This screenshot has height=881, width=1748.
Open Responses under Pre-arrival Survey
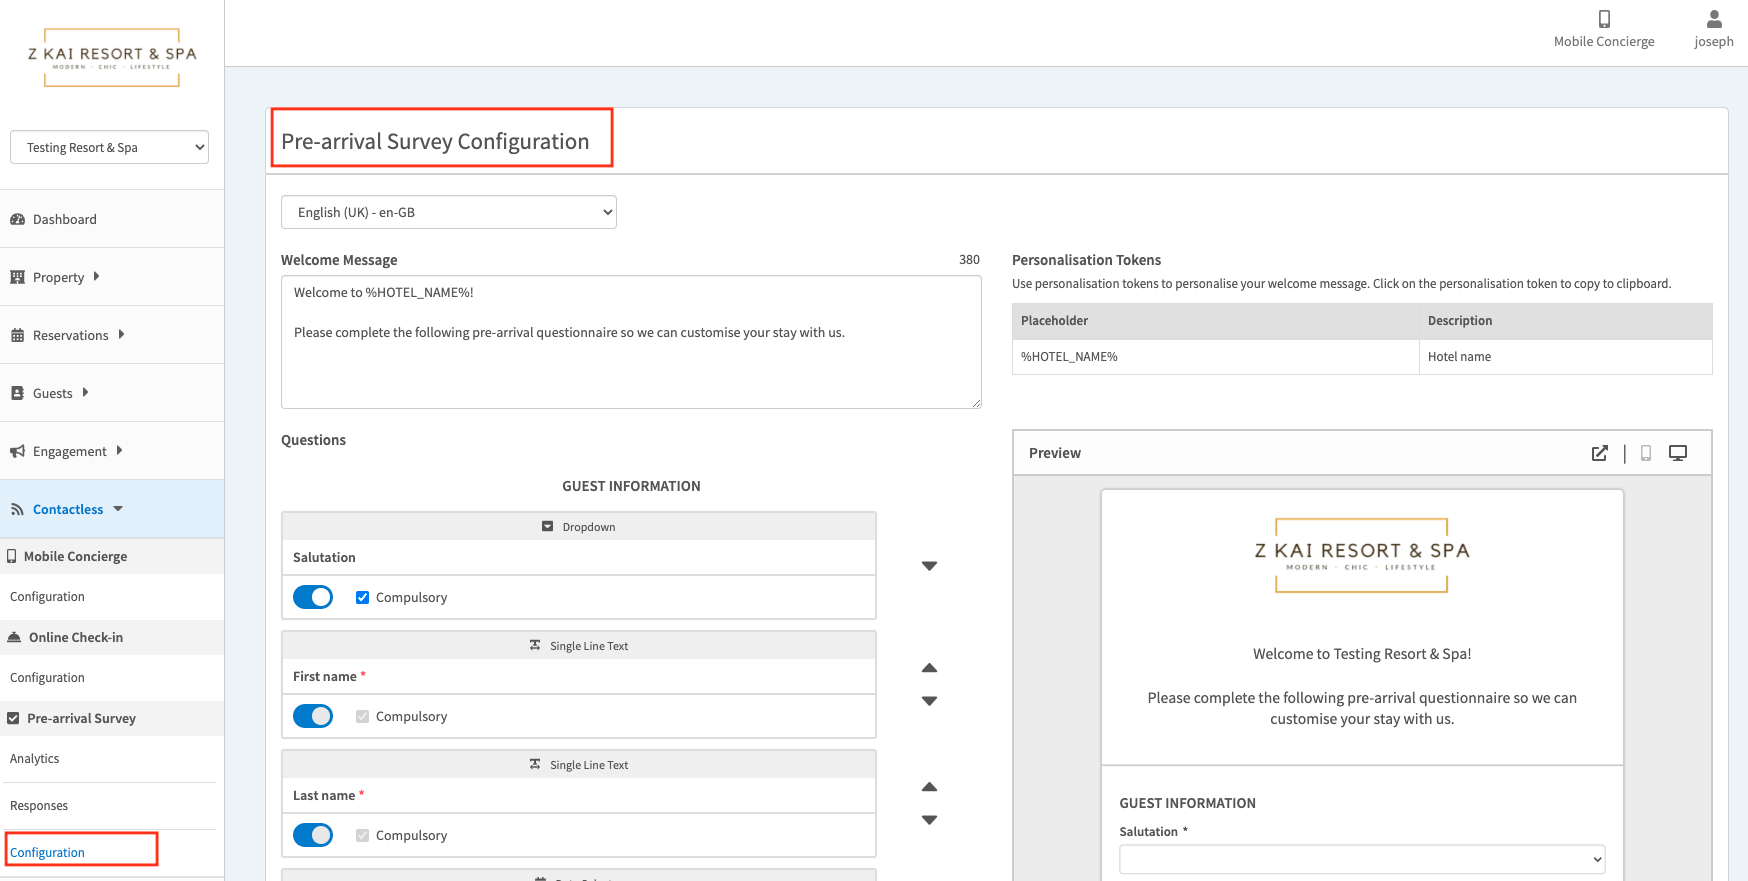[39, 806]
